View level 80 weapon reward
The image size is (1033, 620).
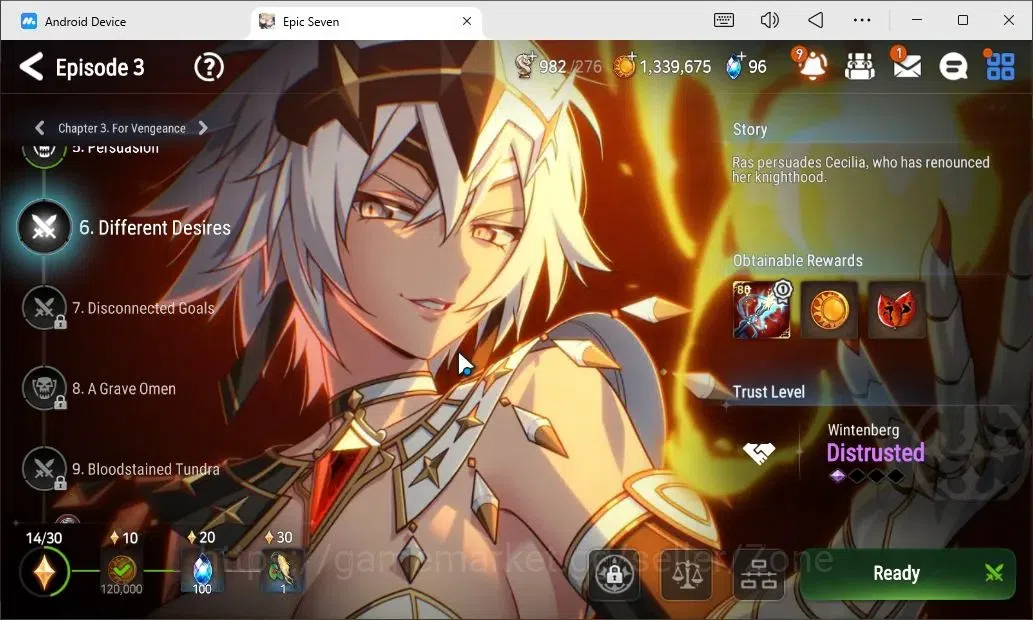pos(762,310)
